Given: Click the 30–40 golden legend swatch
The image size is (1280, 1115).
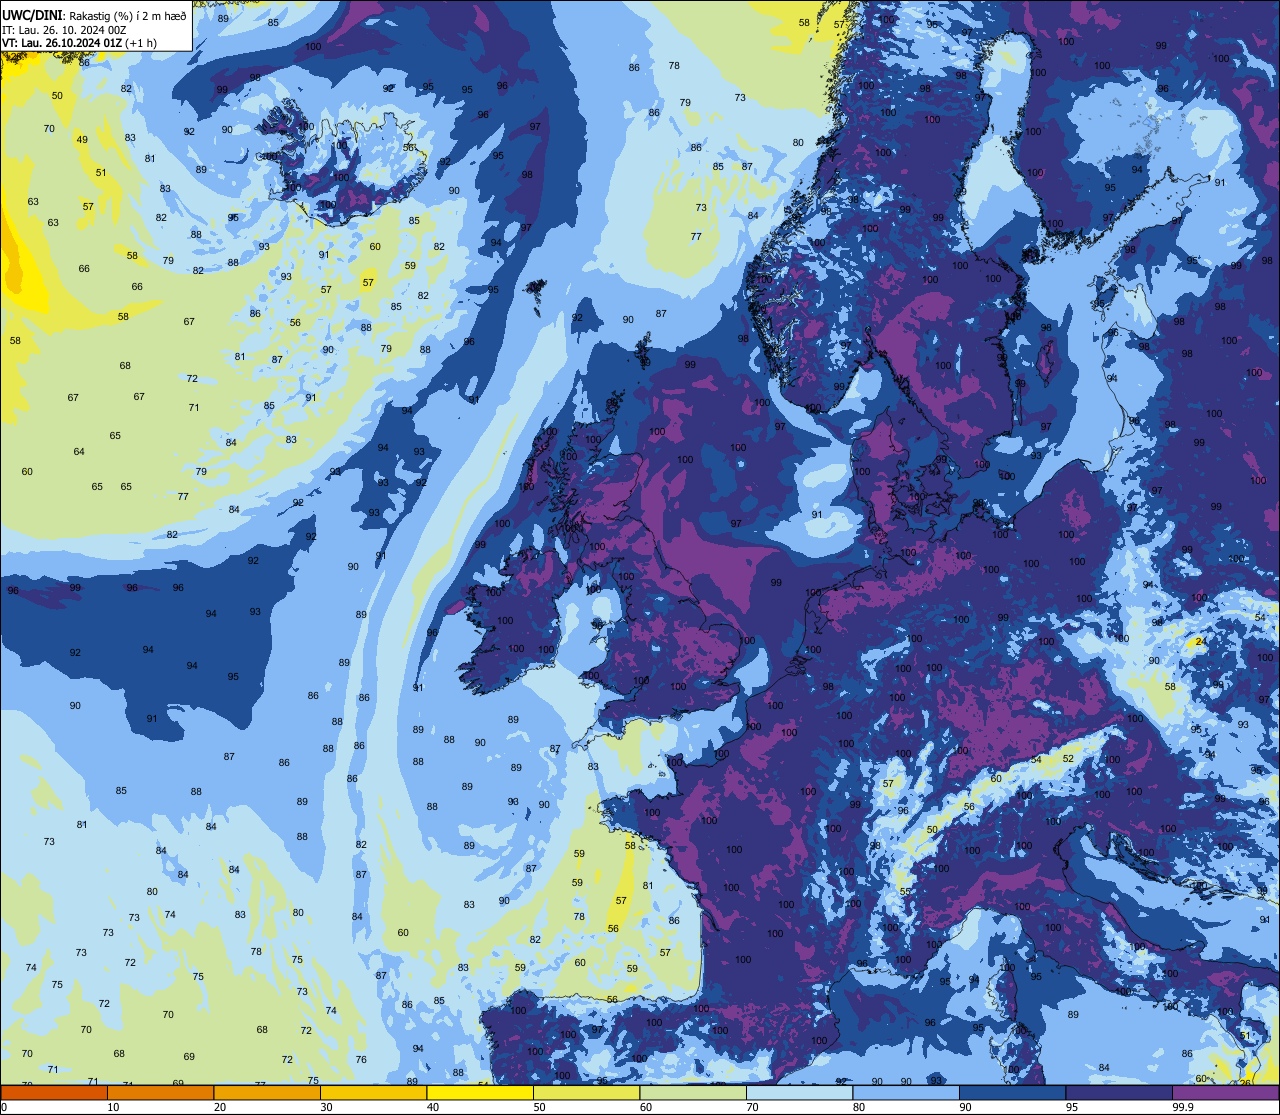Looking at the screenshot, I should (x=374, y=1092).
